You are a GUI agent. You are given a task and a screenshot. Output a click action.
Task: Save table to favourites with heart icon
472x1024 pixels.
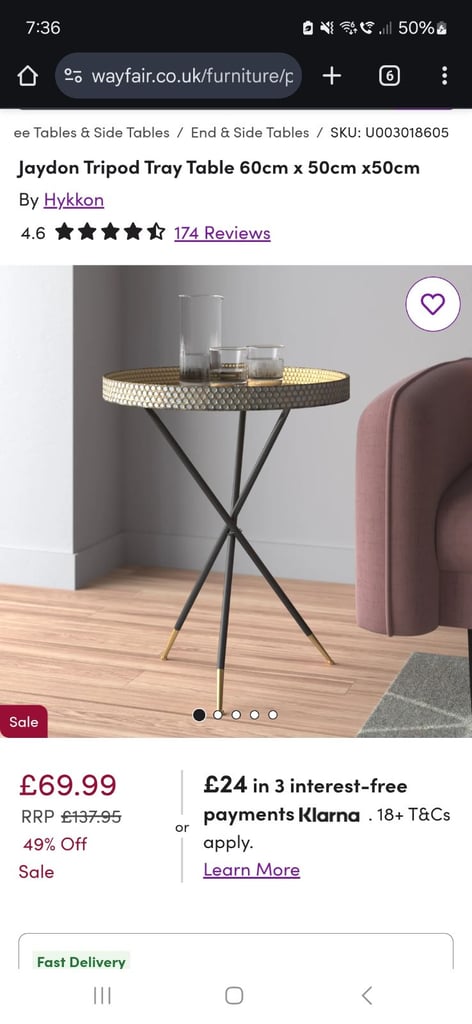click(x=433, y=304)
